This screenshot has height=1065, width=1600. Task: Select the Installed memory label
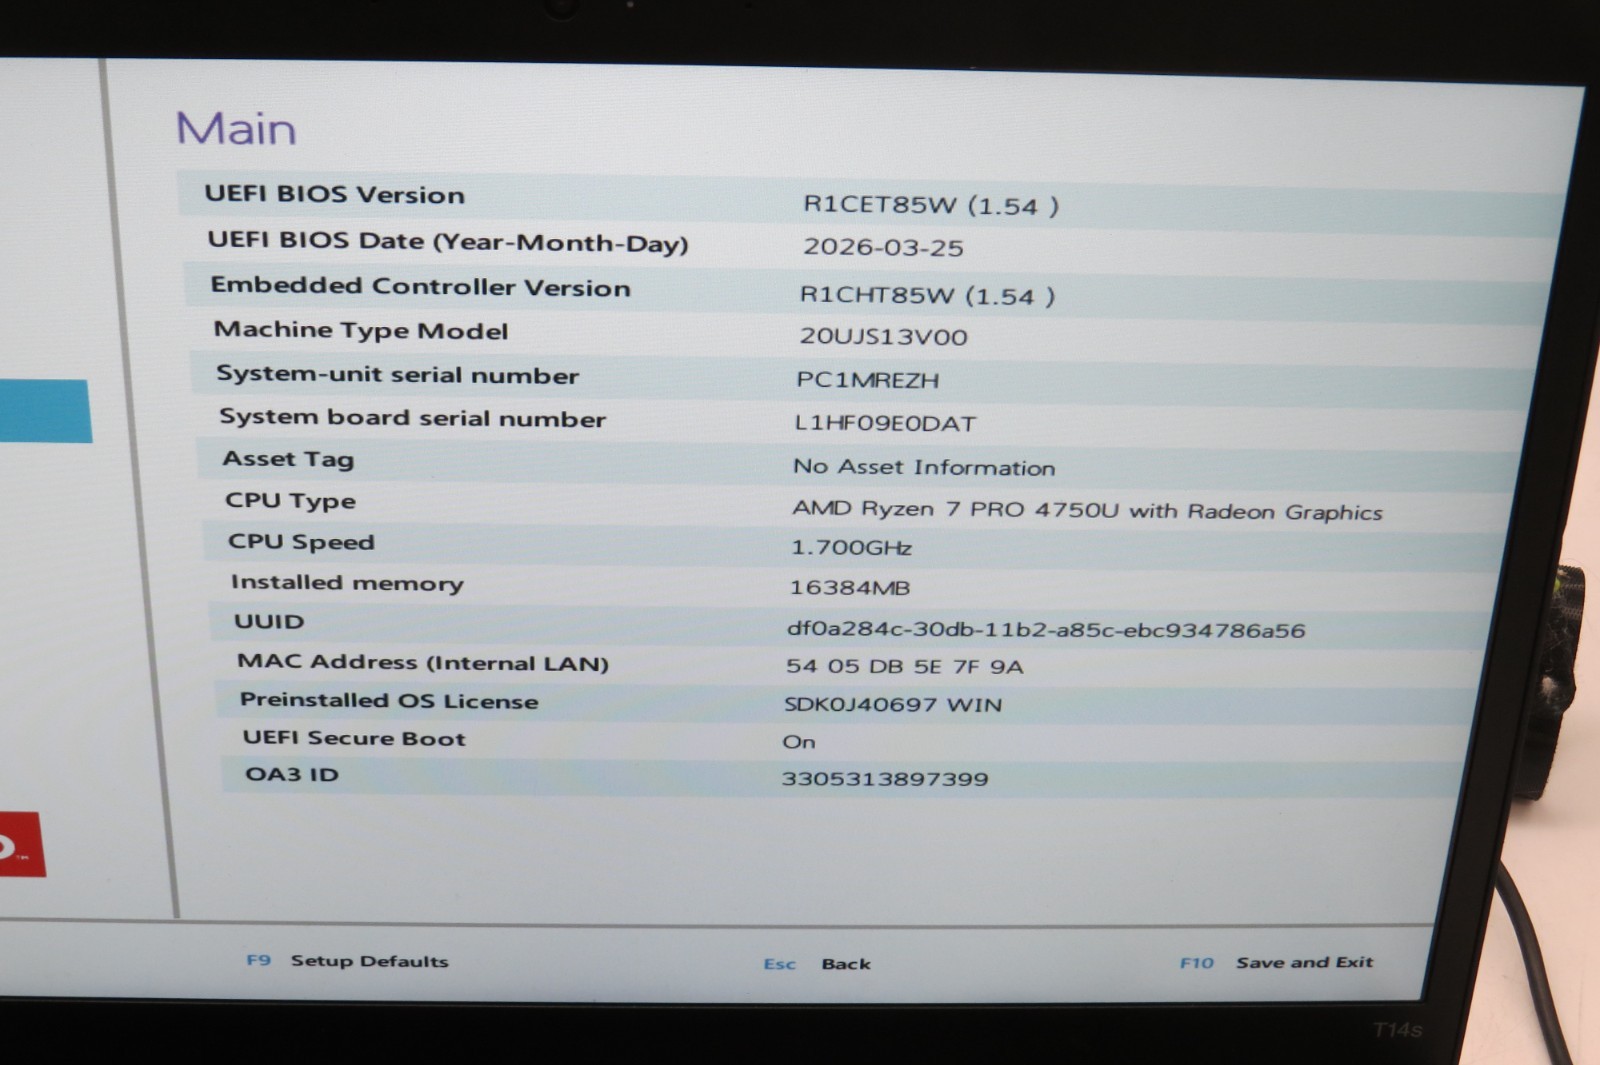tap(347, 583)
